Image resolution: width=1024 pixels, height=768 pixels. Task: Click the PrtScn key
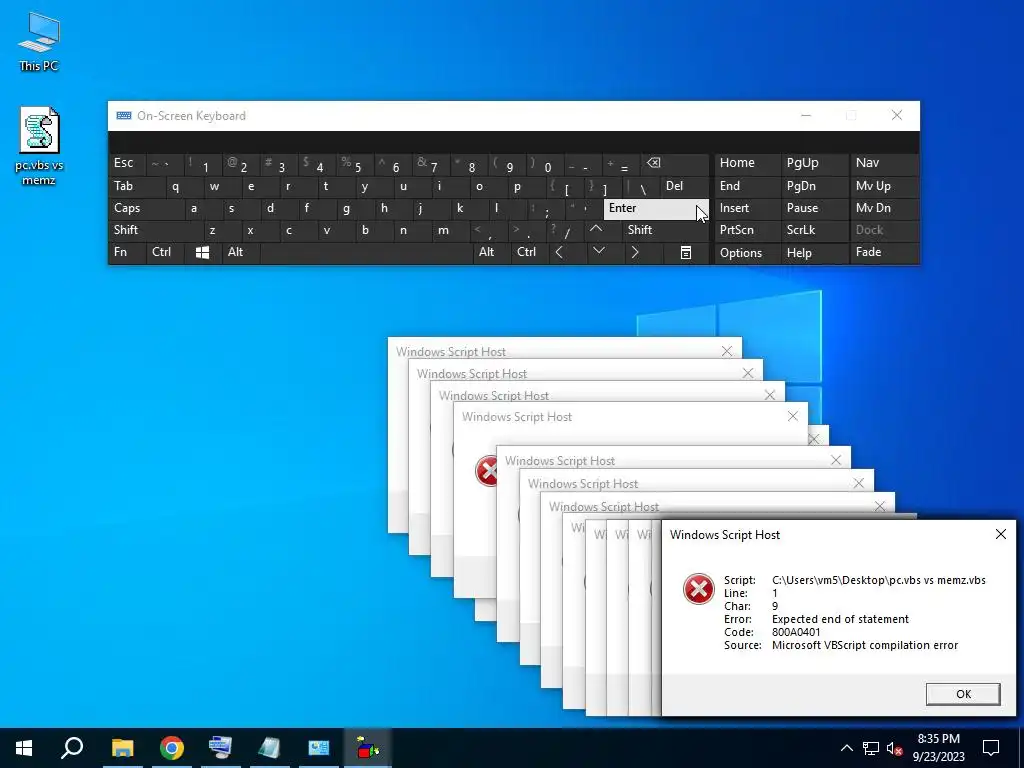[747, 230]
